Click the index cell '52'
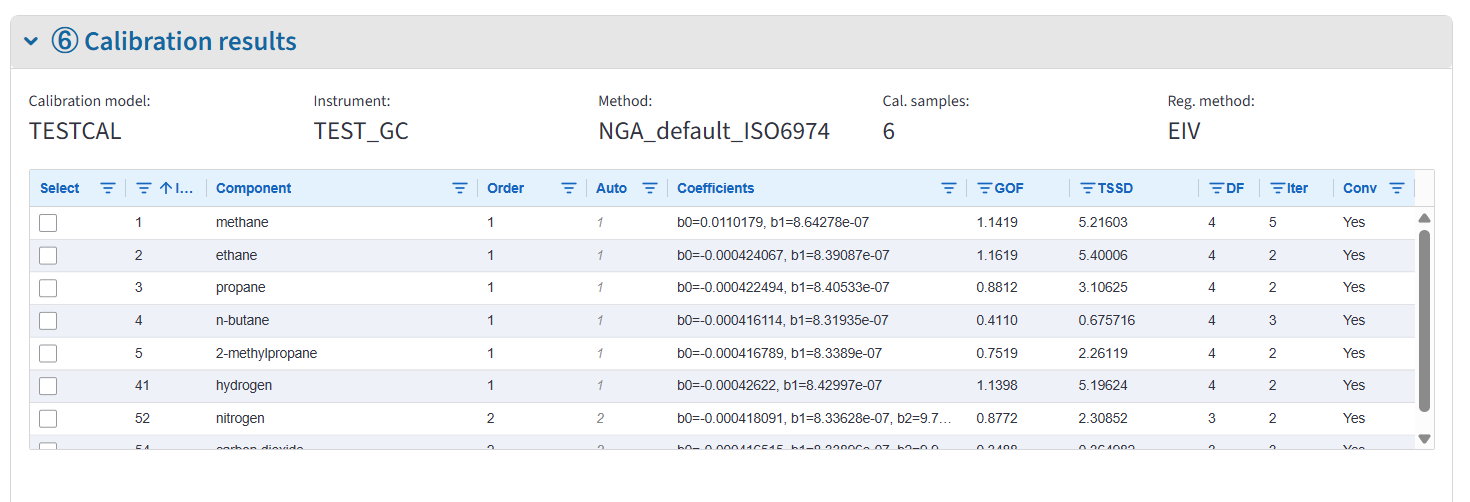 click(x=142, y=418)
